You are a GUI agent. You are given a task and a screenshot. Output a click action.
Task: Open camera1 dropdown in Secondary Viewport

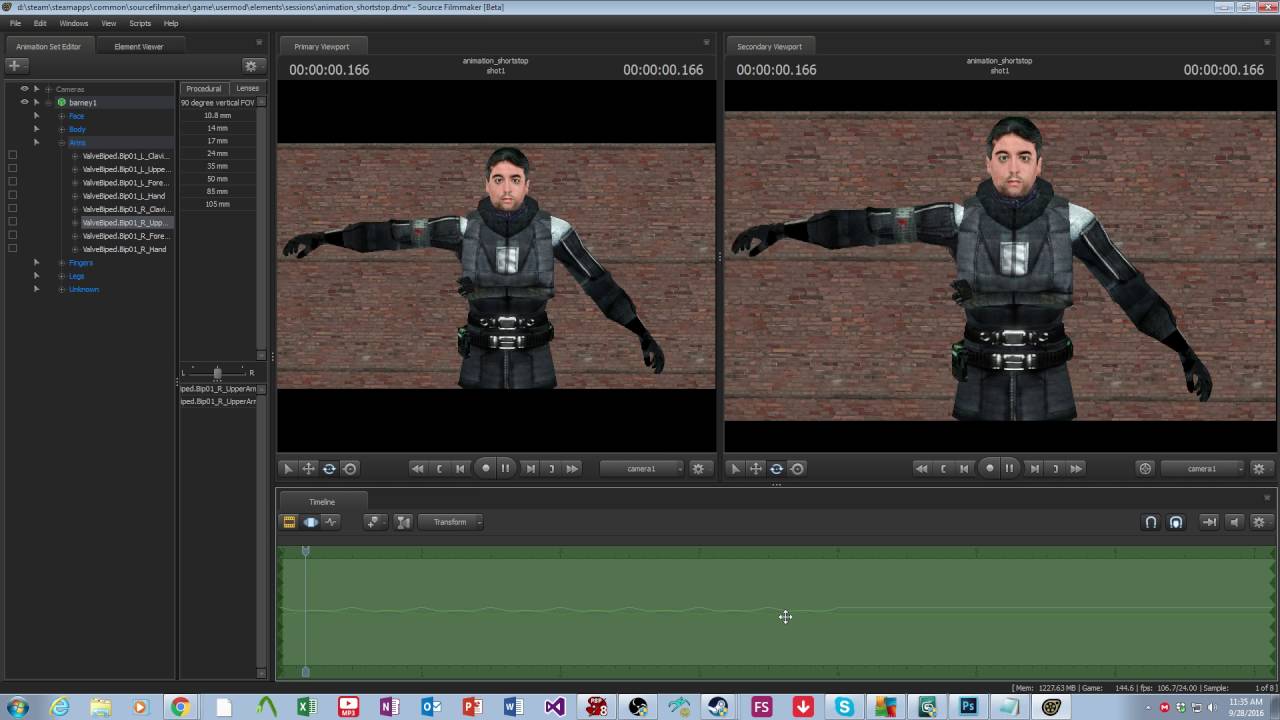click(1203, 468)
